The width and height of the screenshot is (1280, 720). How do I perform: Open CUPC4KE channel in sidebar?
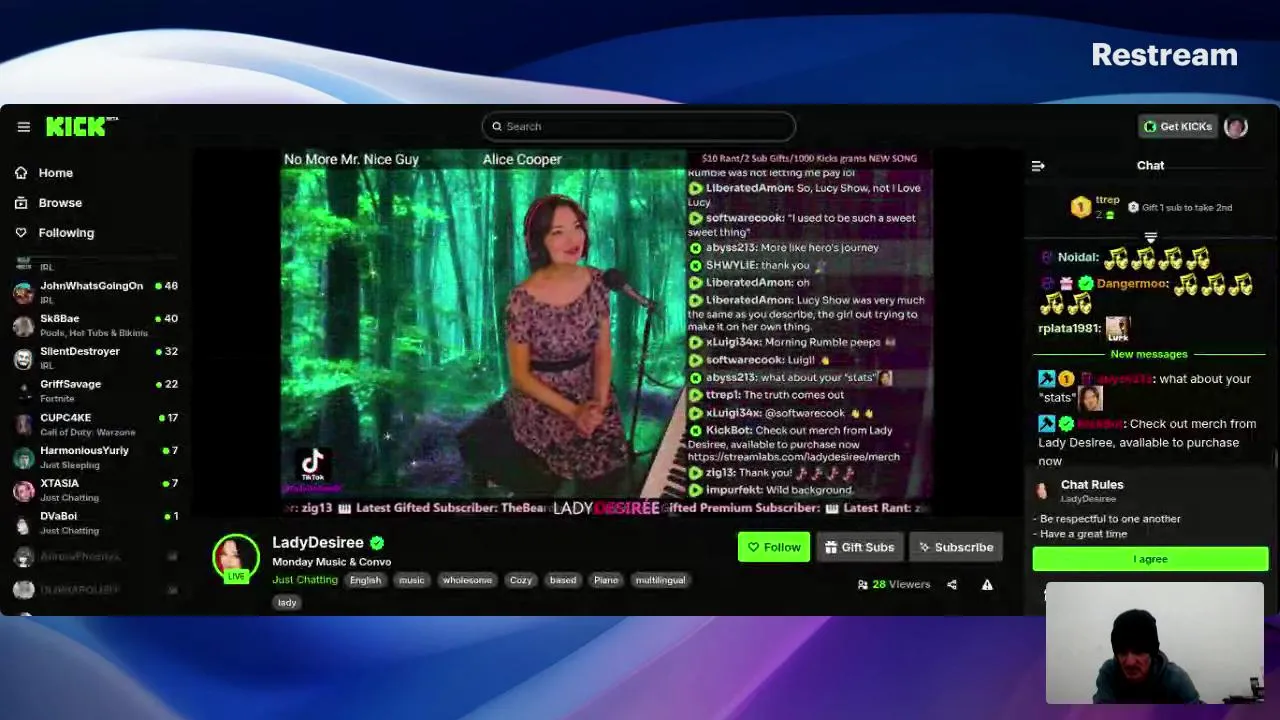[95, 424]
